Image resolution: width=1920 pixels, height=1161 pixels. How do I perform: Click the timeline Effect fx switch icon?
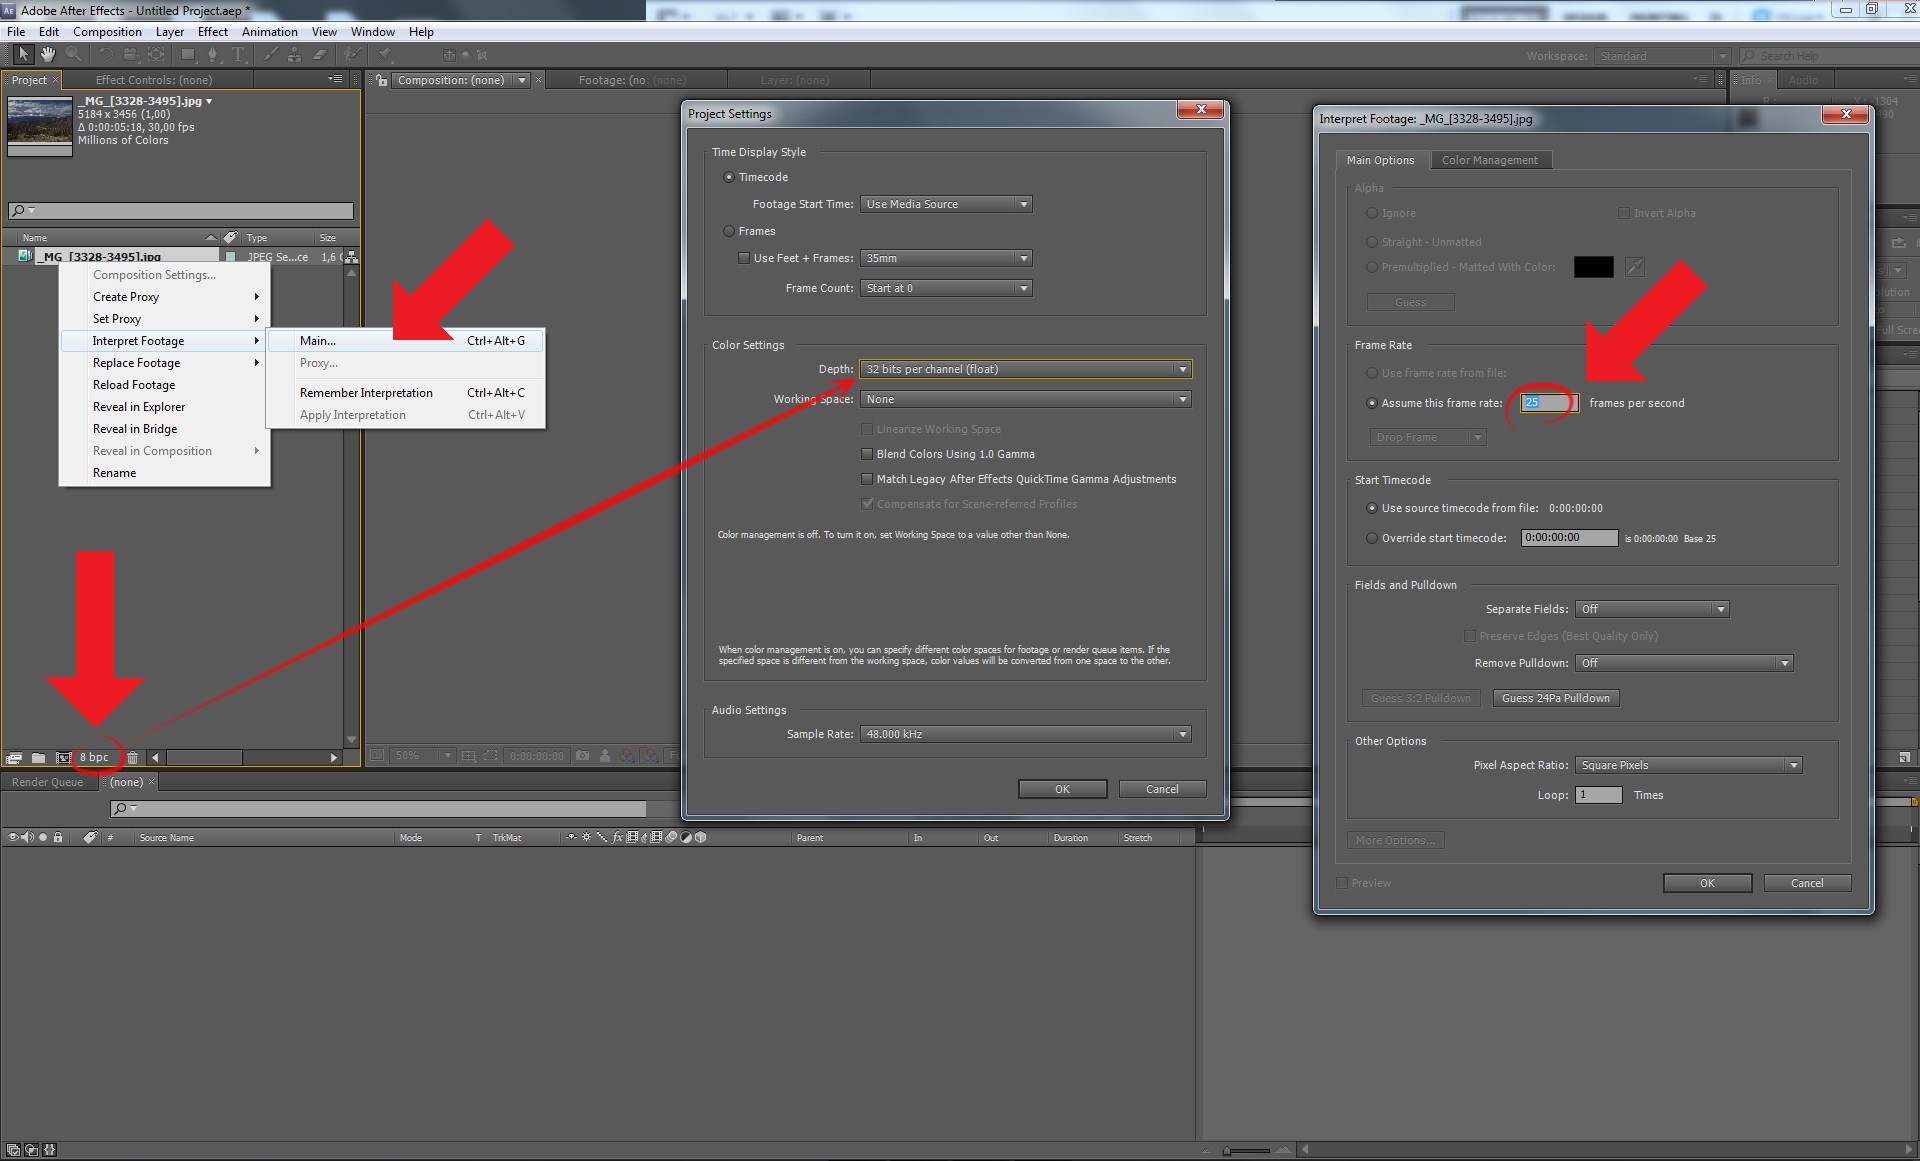click(617, 837)
